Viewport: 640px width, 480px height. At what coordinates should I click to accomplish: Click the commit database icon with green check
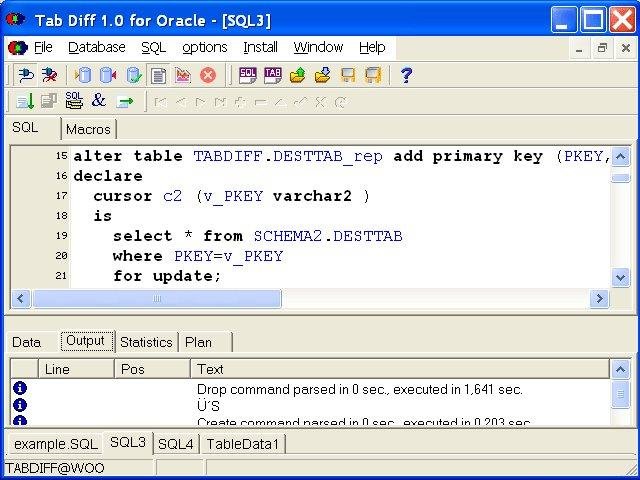point(133,76)
